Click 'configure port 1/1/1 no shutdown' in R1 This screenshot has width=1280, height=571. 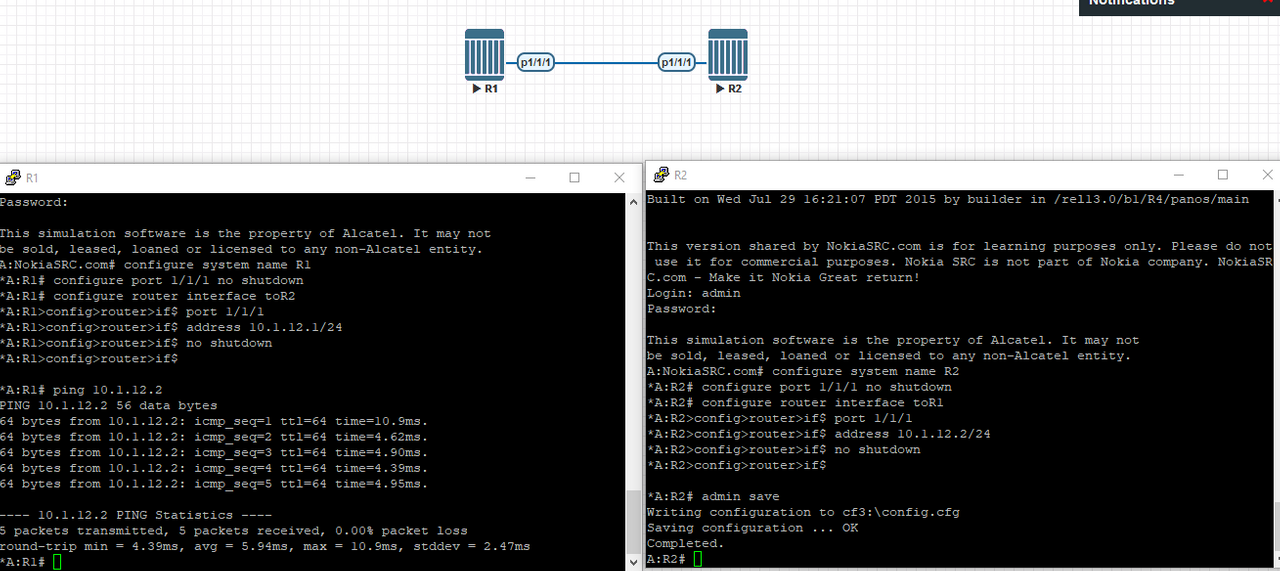(152, 281)
